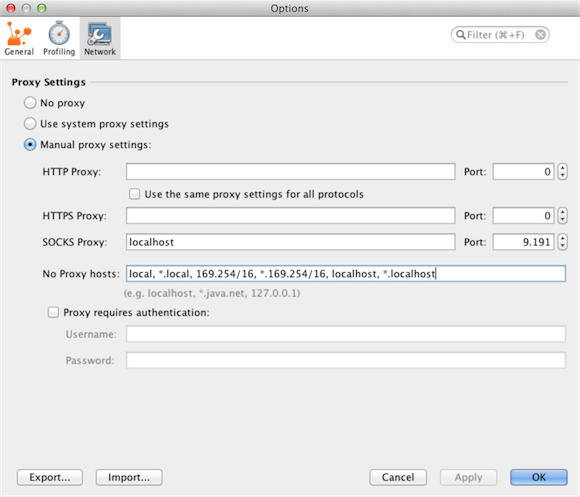Select the Network options icon
The height and width of the screenshot is (497, 580).
(100, 38)
